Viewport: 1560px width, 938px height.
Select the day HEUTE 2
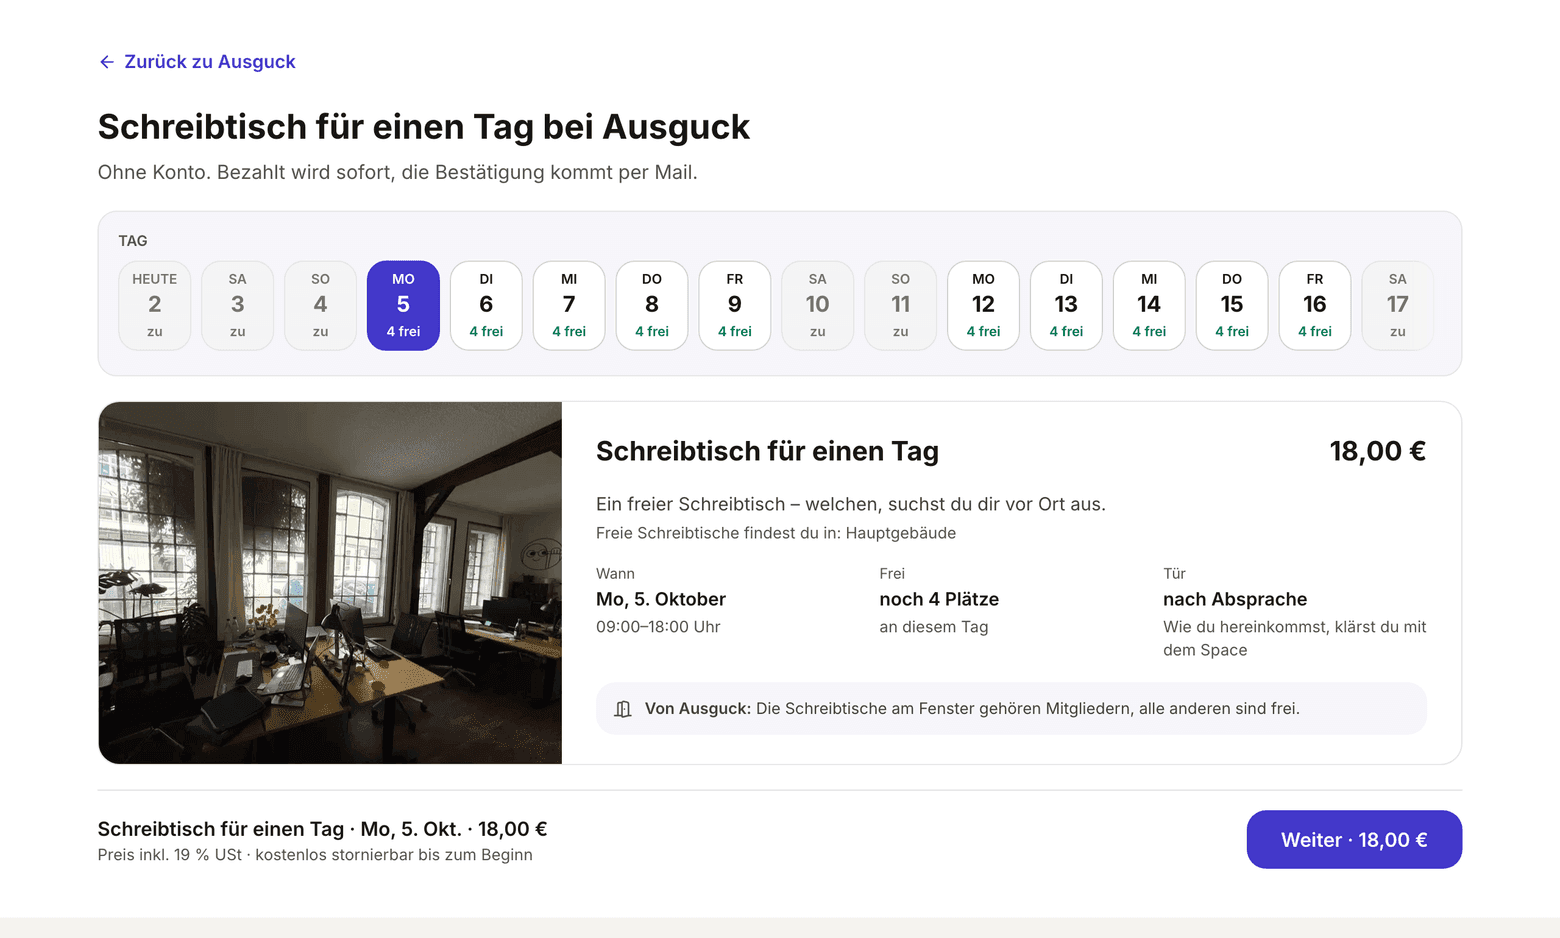[155, 306]
